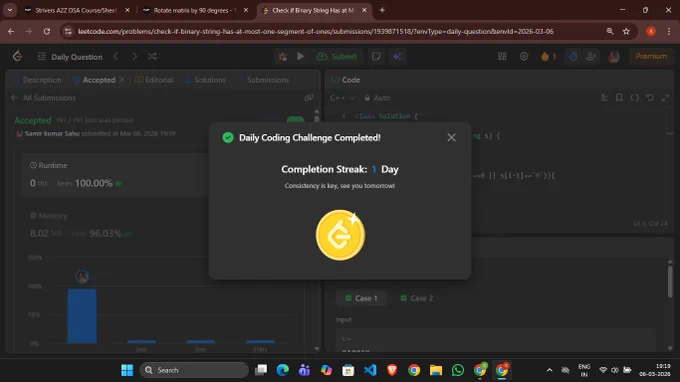680x382 pixels.
Task: Switch to Strivers A2Z DSA Course browser tab
Action: 76,10
